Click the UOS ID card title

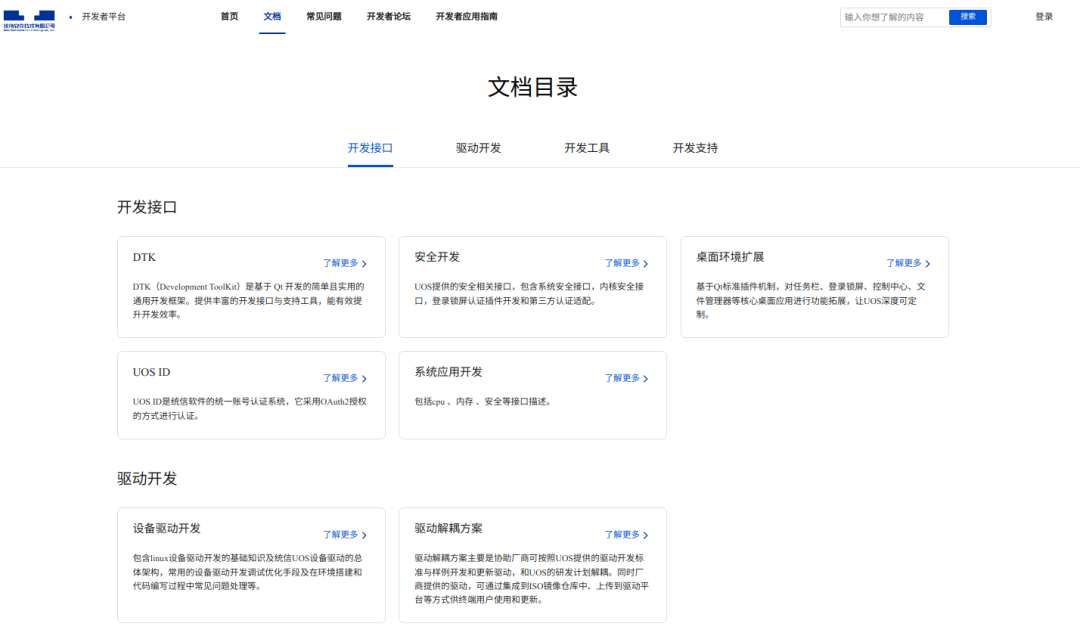152,373
